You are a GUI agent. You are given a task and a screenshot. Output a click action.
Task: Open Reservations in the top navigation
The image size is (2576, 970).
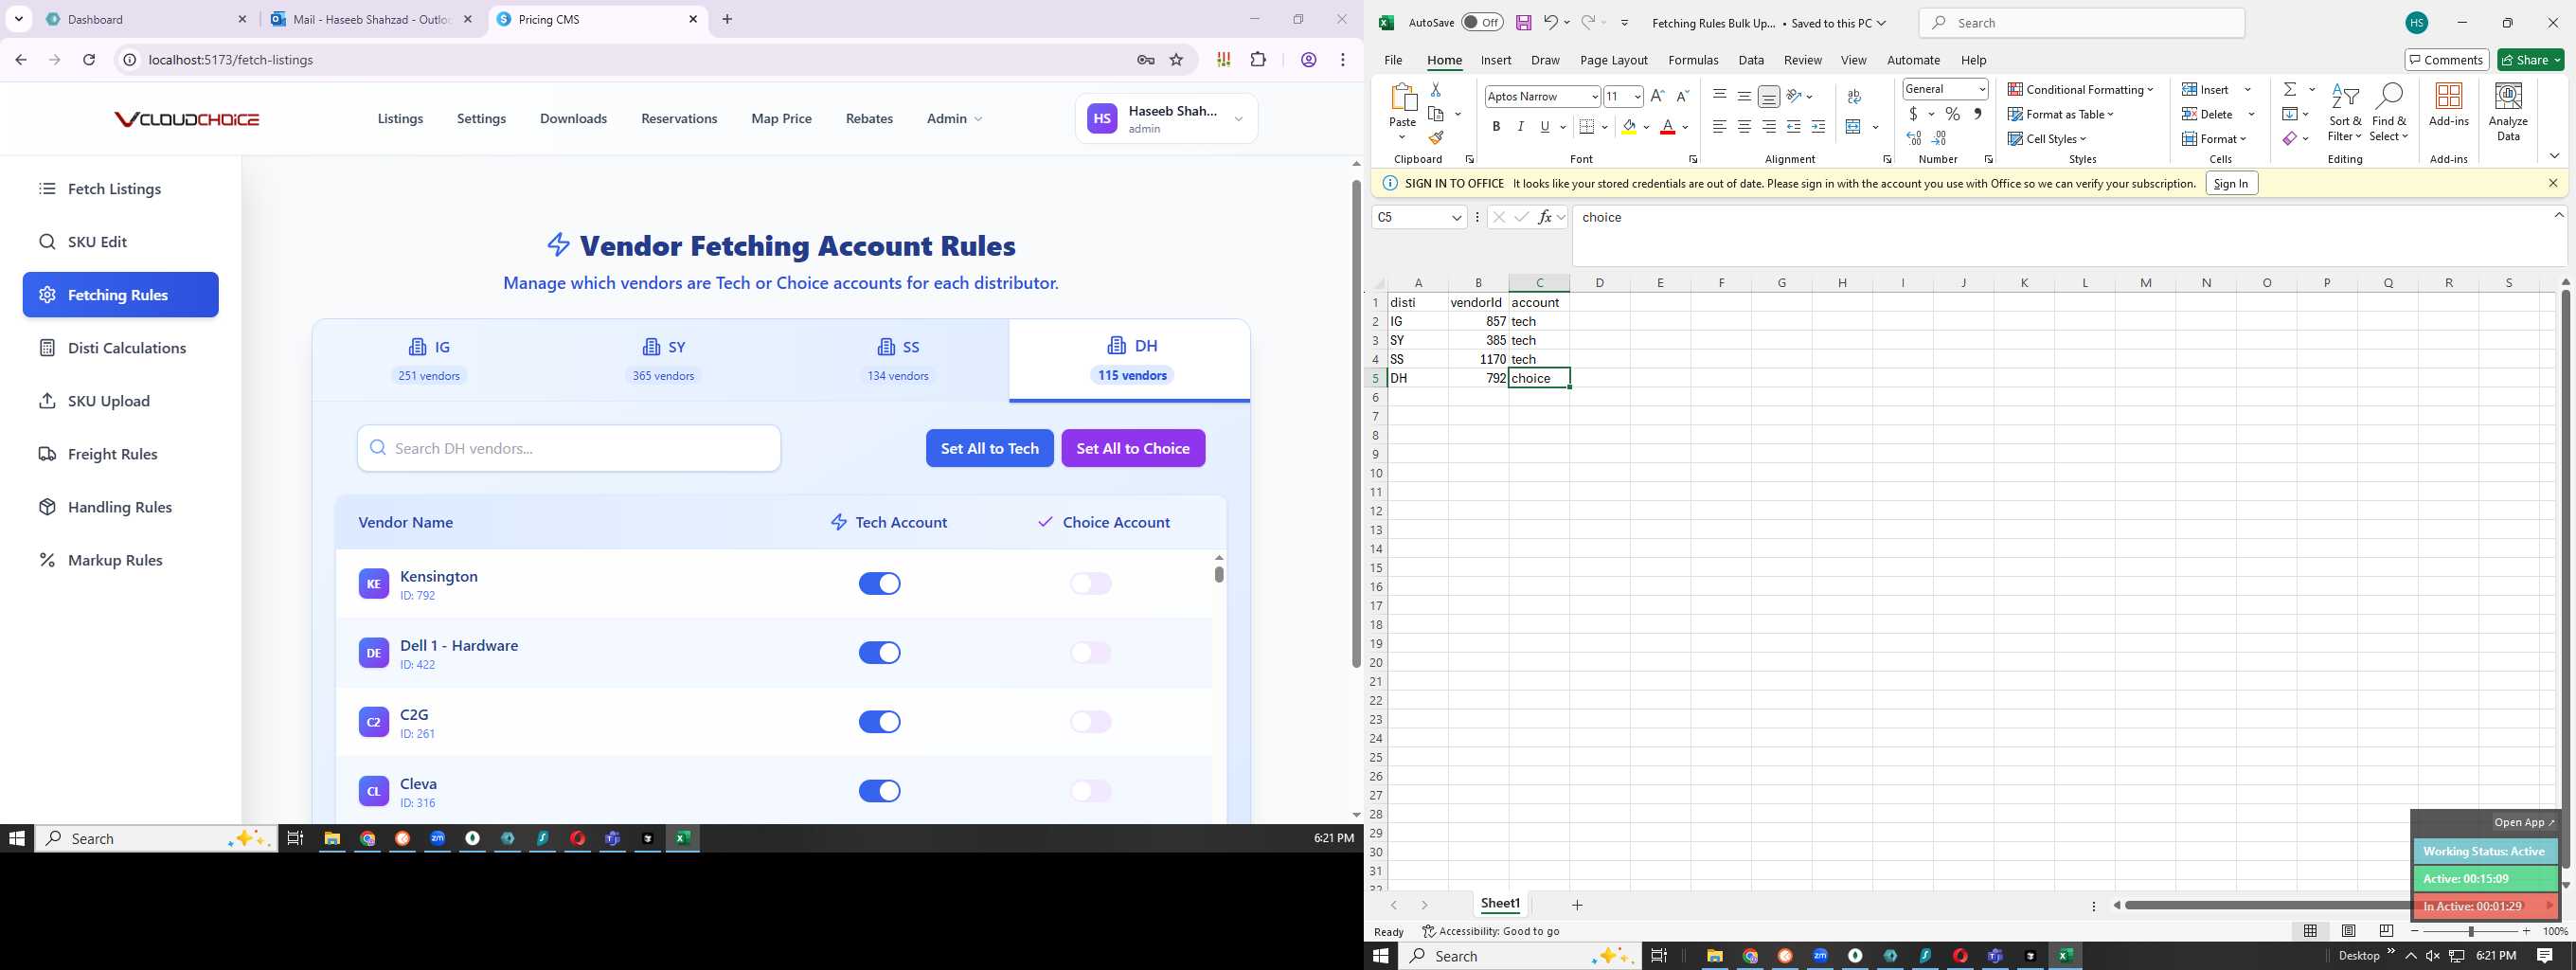coord(679,119)
